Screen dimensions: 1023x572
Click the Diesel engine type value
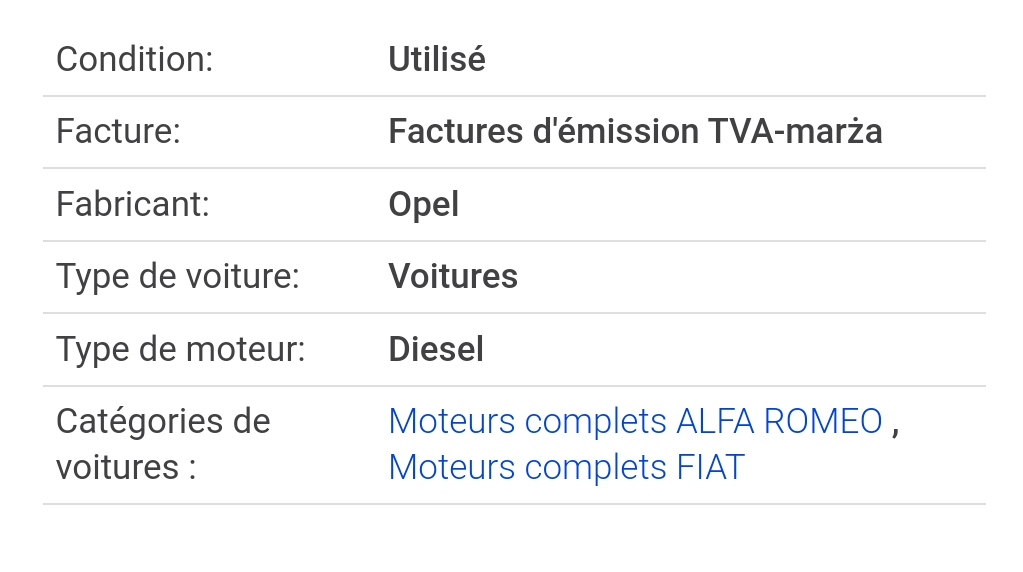[x=436, y=349]
